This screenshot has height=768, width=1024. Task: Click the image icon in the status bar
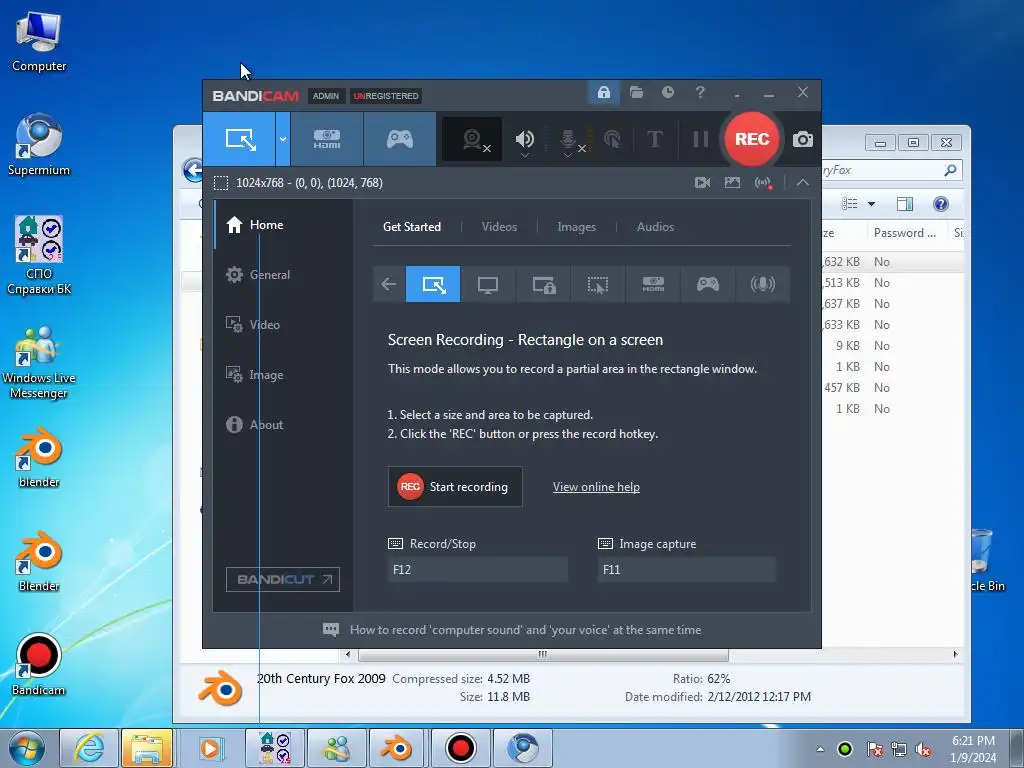coord(732,183)
